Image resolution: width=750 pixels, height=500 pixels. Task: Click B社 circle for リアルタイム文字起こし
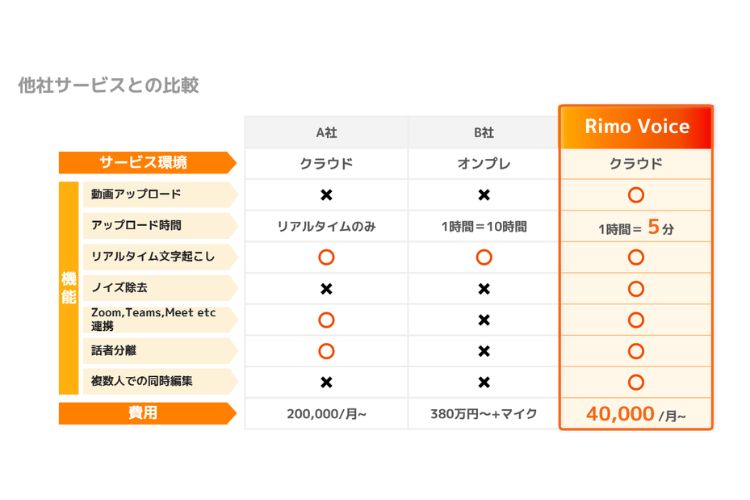point(484,257)
